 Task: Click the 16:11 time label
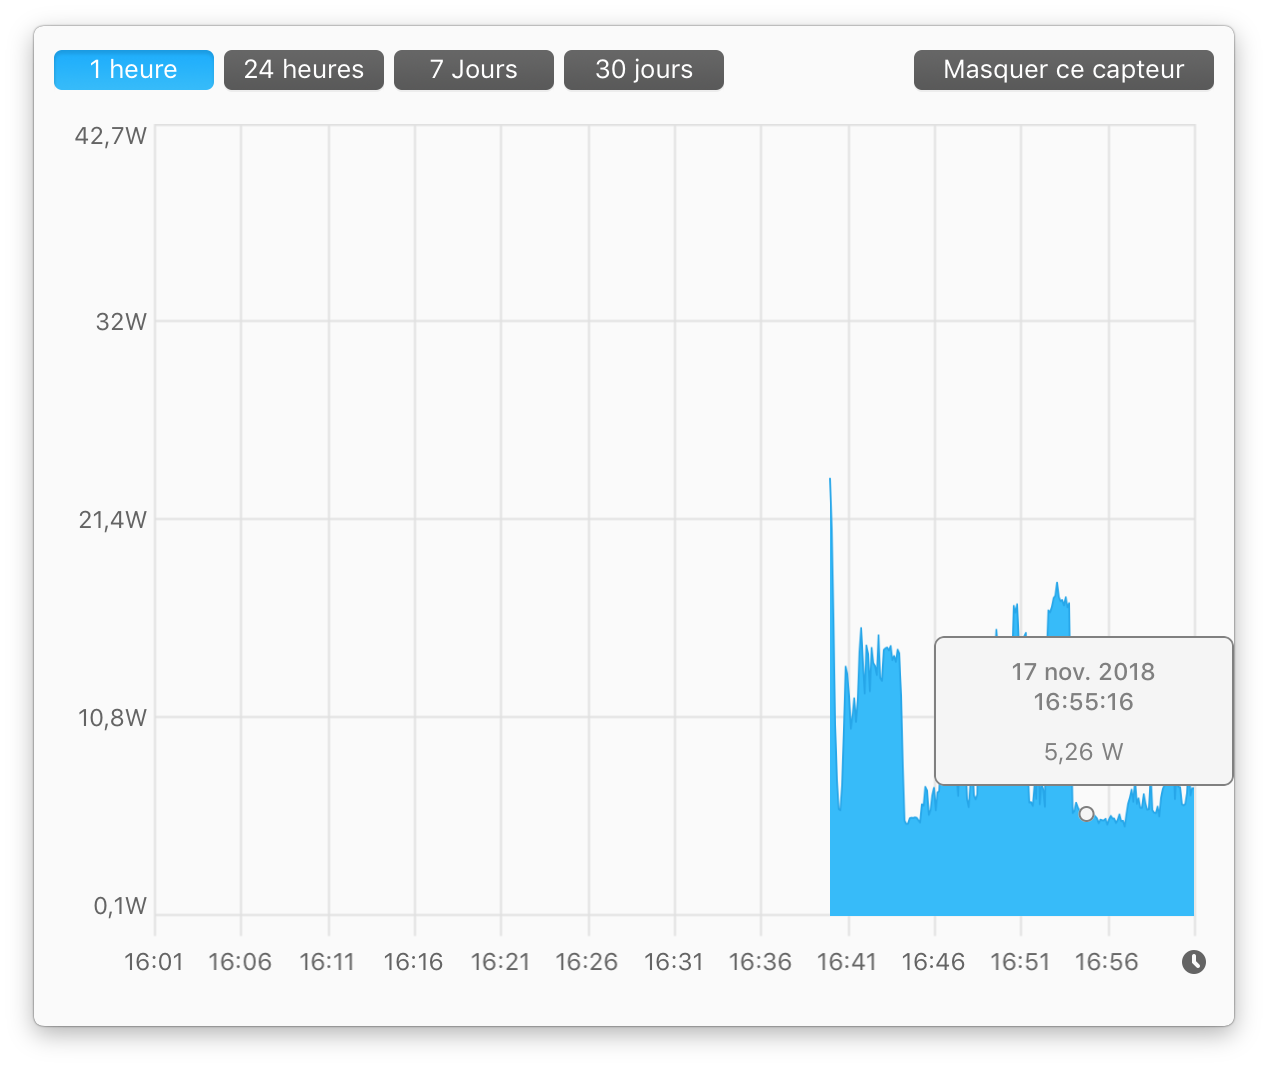pyautogui.click(x=327, y=962)
